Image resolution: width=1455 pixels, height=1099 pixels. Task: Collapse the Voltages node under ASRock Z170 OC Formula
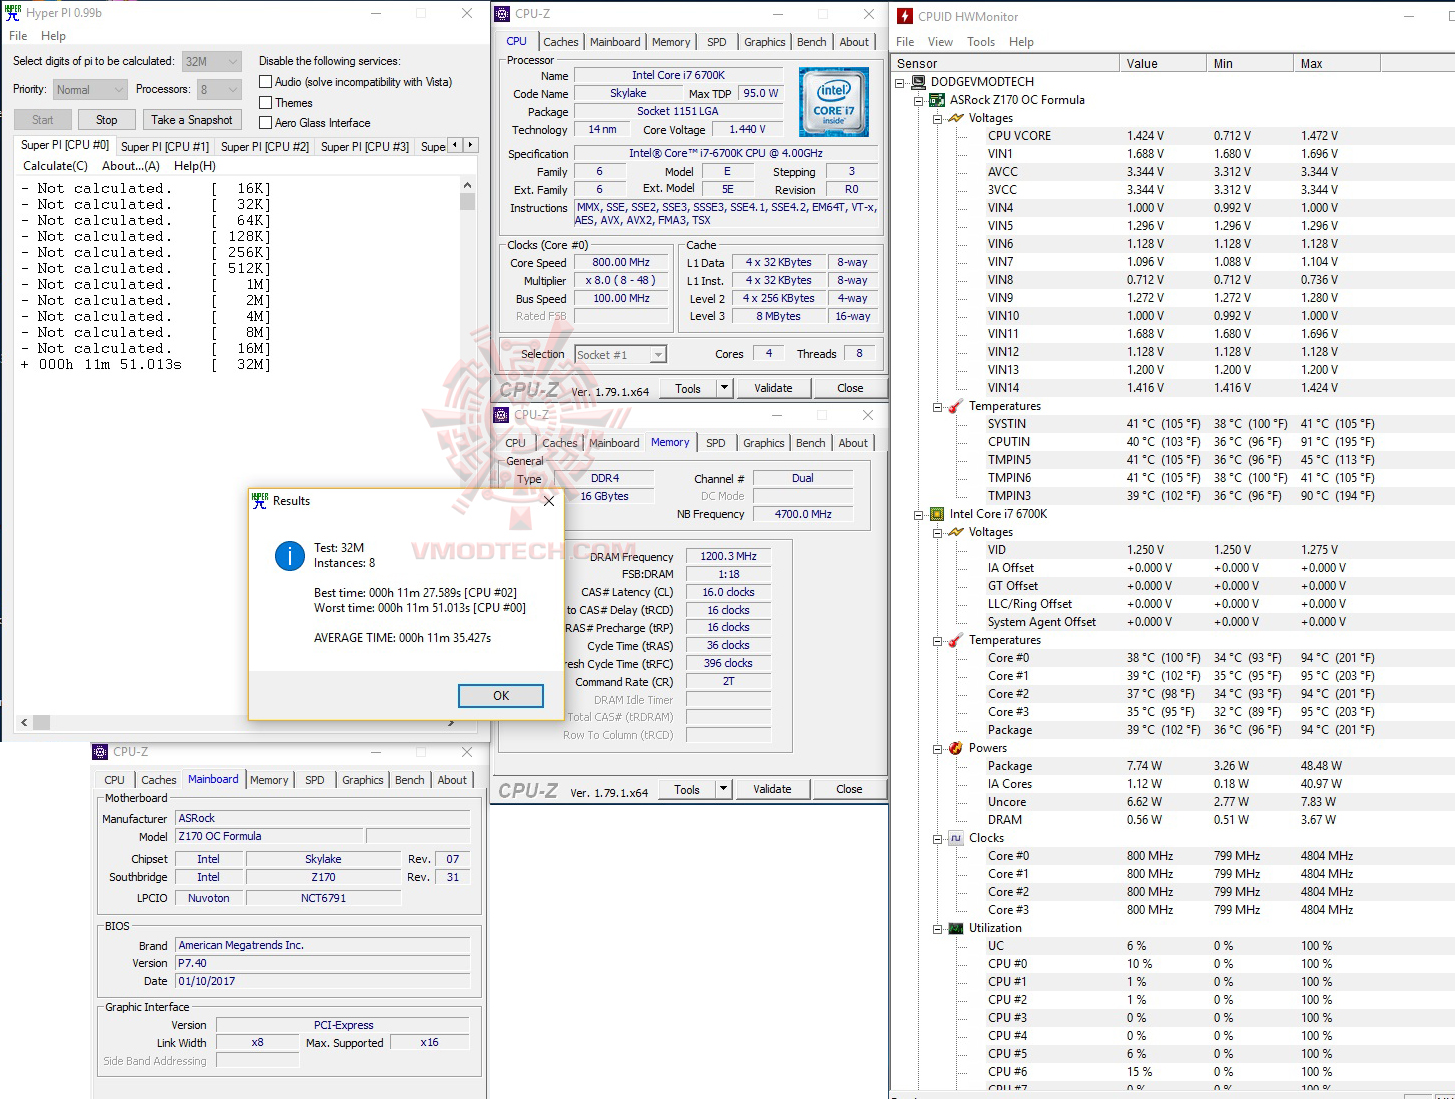pos(938,118)
